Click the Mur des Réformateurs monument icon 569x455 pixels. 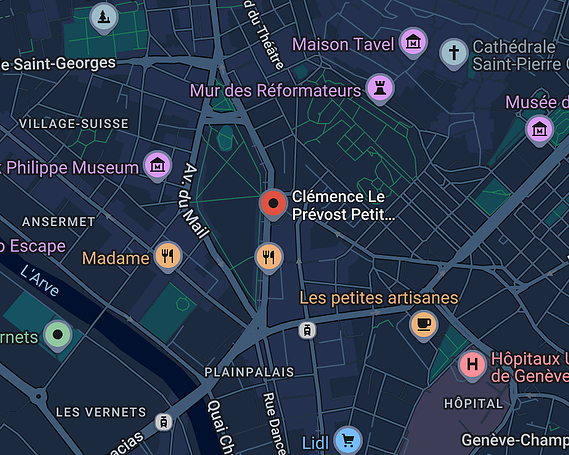click(380, 88)
